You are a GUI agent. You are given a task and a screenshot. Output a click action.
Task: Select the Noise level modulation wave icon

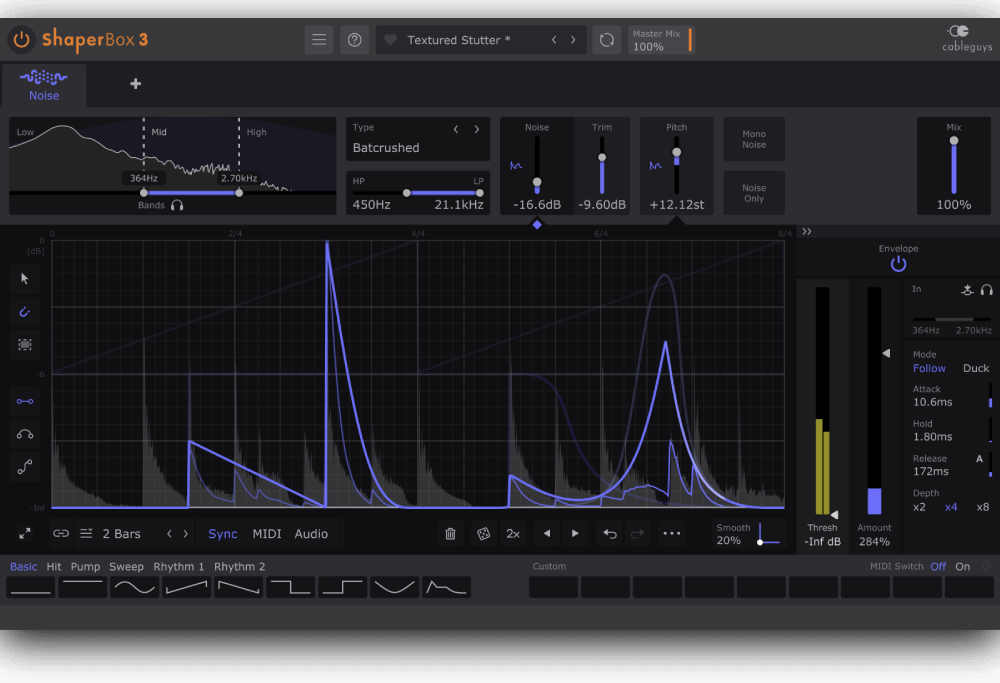516,166
